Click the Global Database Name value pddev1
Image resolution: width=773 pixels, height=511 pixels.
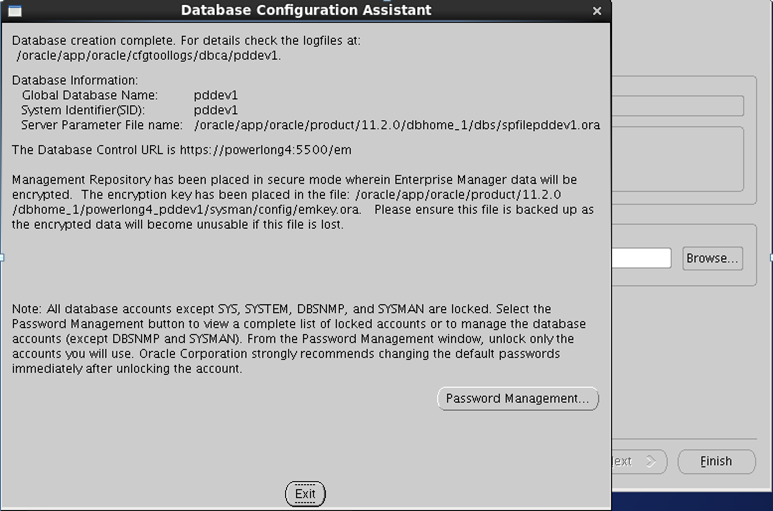pyautogui.click(x=215, y=95)
